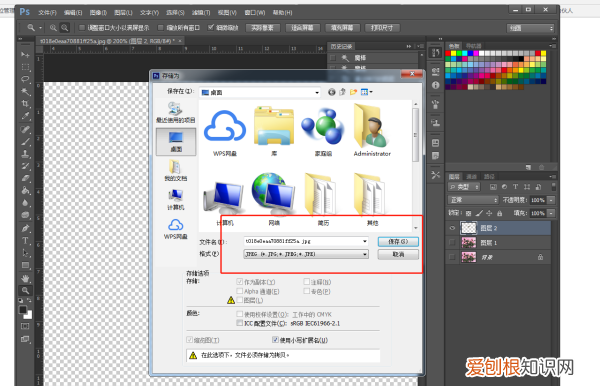
Task: Toggle the ICC配置文件 checkbox
Action: 240,323
